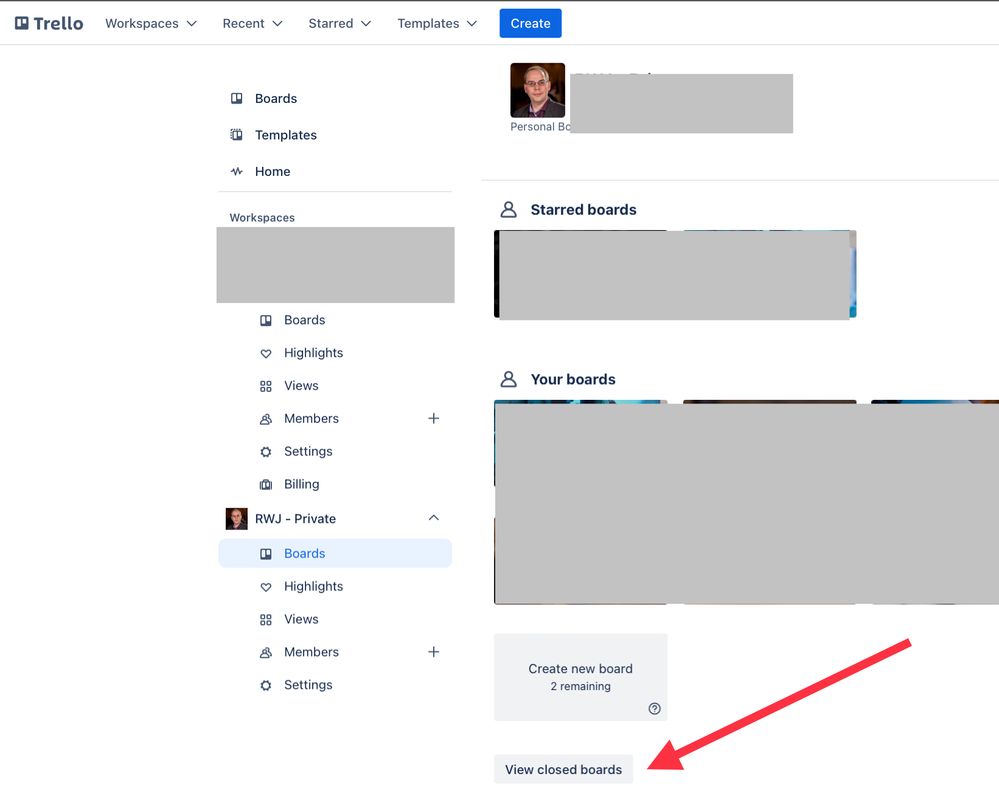Select highlighted Boards under RWJ - Private
The image size is (999, 793).
point(335,554)
